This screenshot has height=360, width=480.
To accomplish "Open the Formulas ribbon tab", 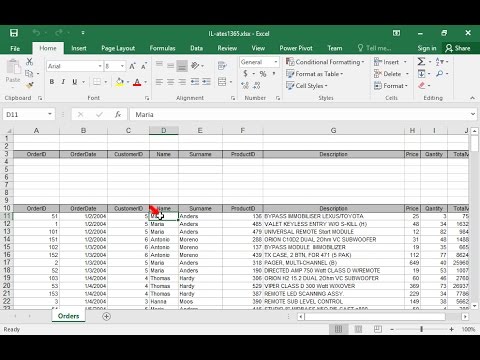I will tap(162, 48).
